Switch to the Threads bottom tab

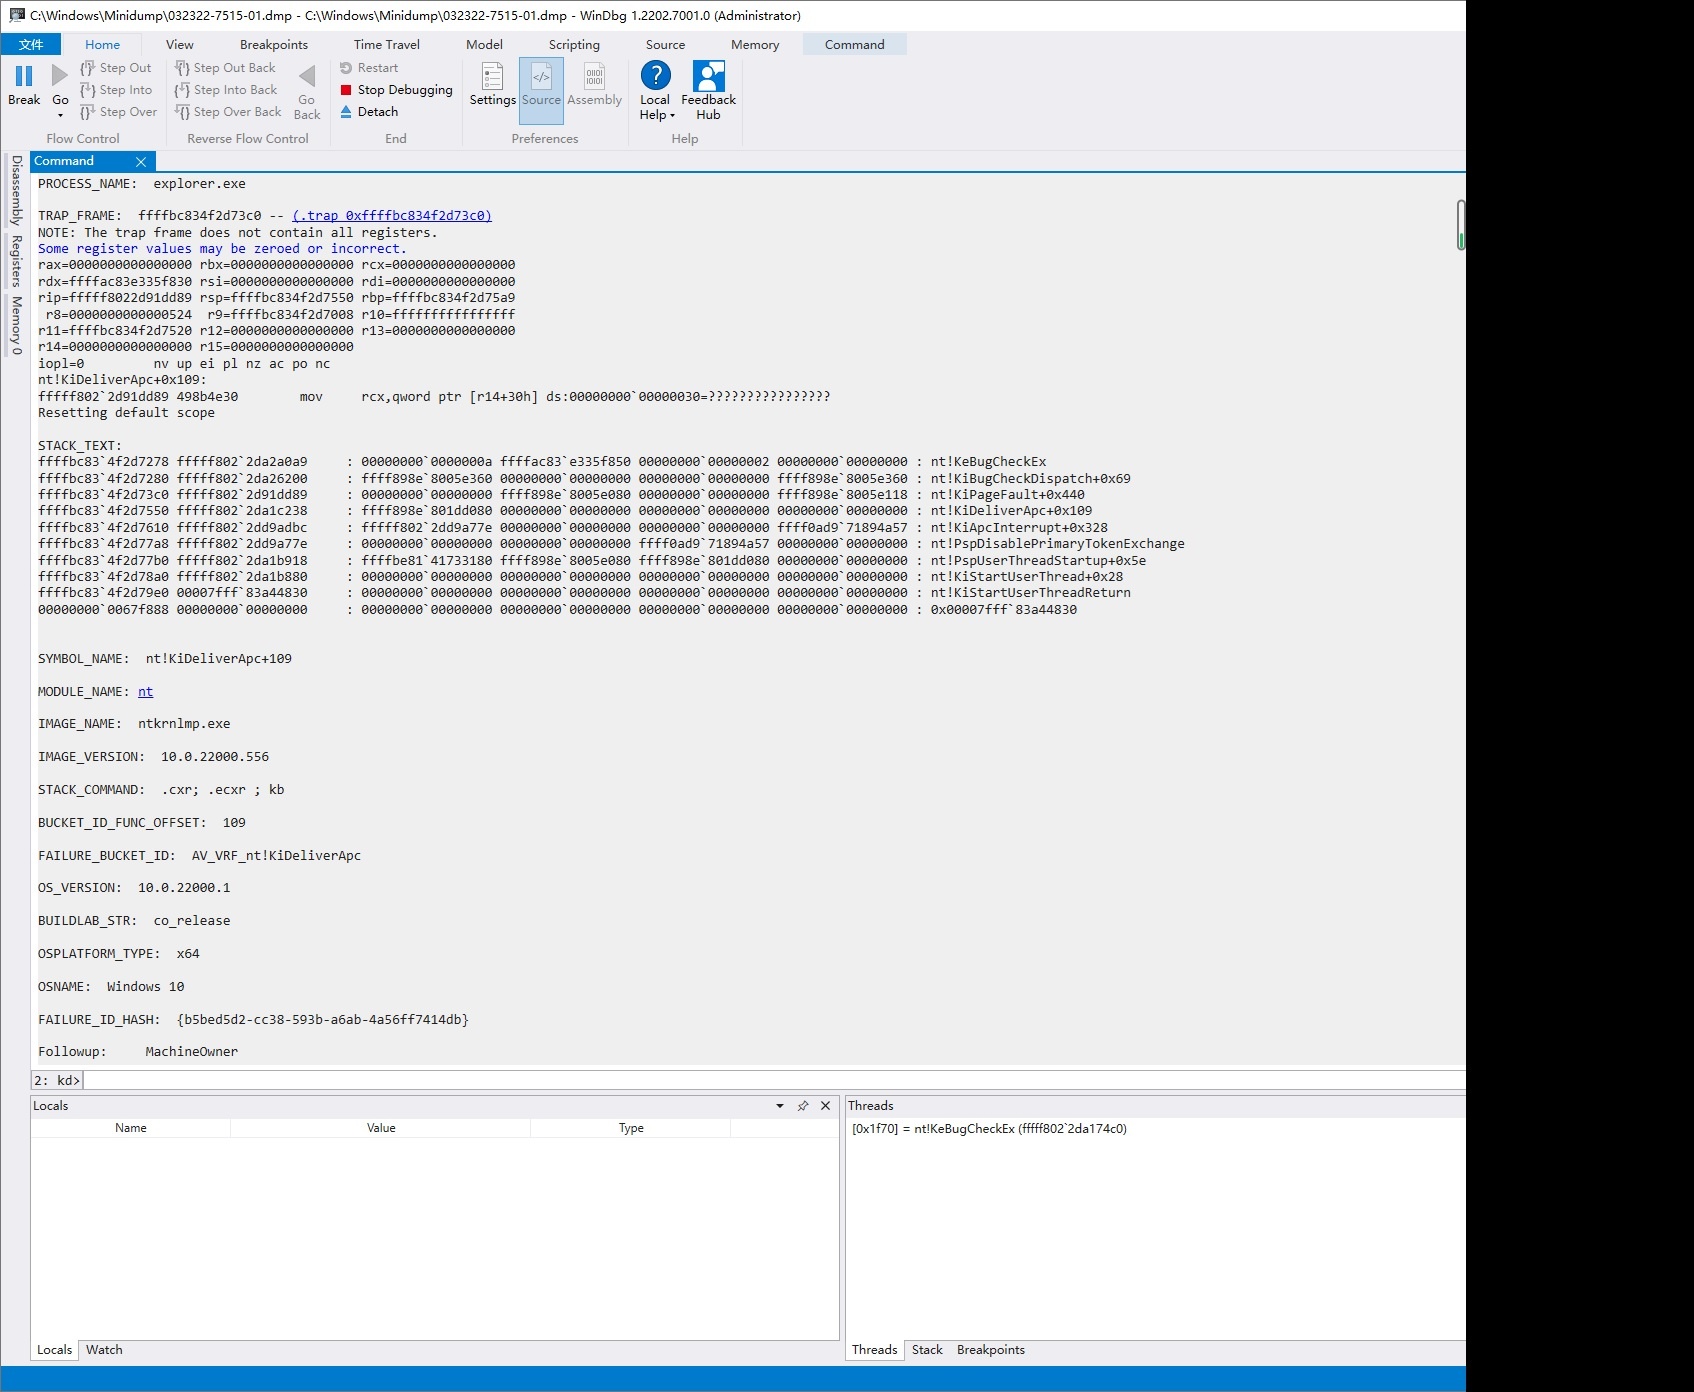tap(874, 1350)
